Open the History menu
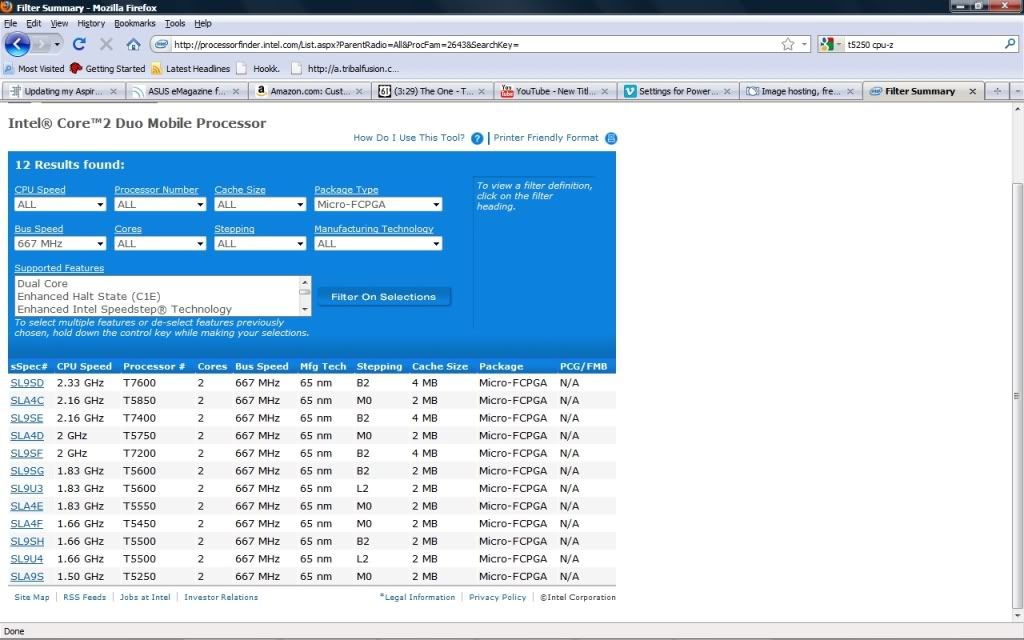1024x640 pixels. pos(91,24)
